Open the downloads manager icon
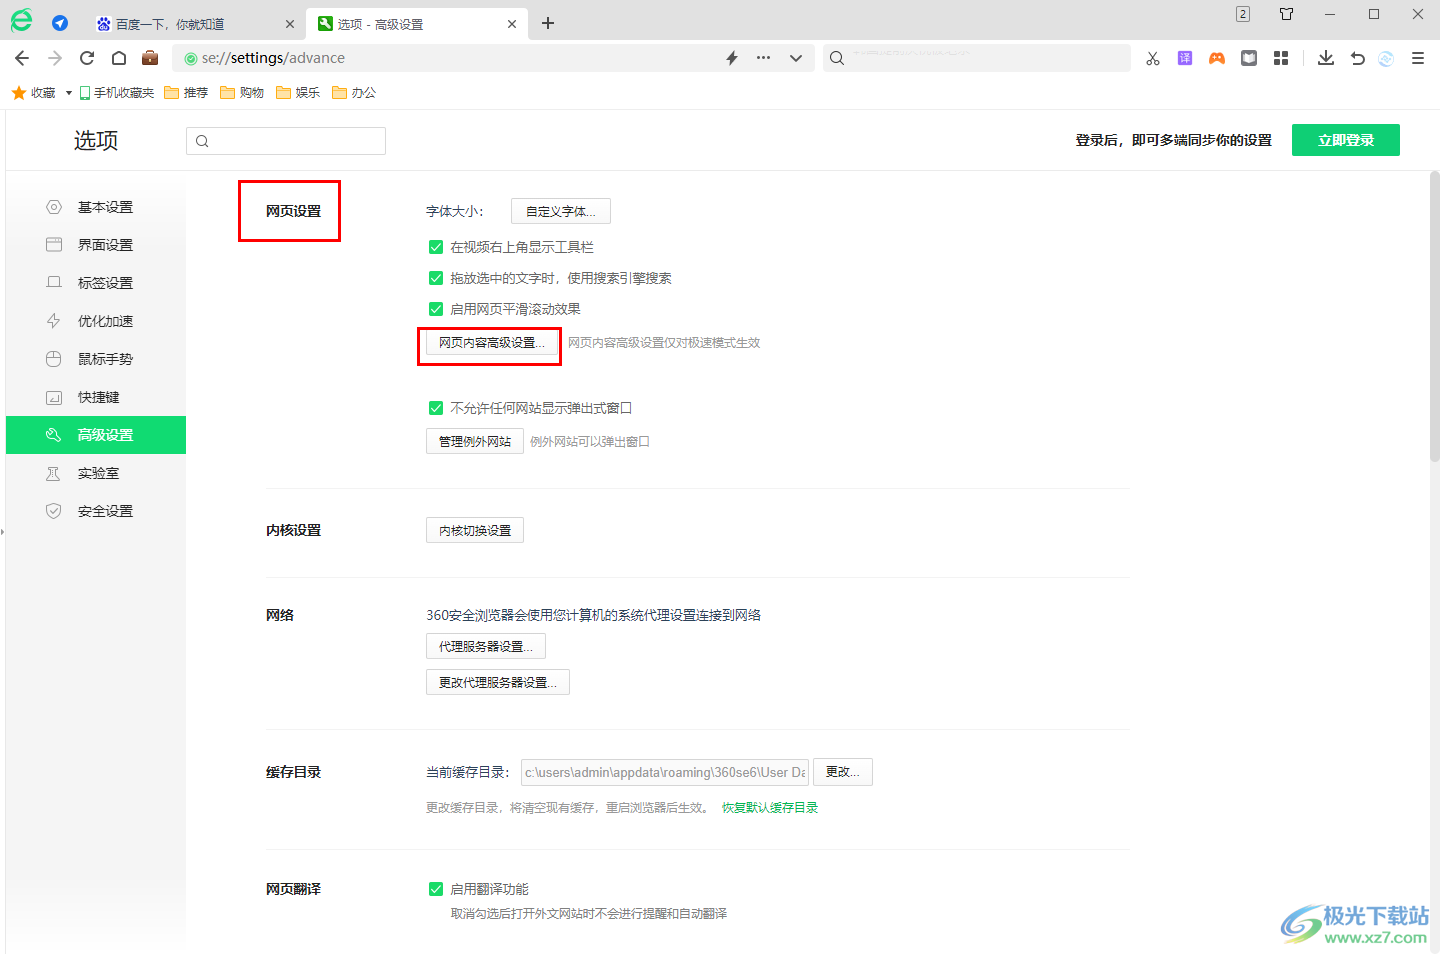This screenshot has width=1440, height=954. [1326, 58]
